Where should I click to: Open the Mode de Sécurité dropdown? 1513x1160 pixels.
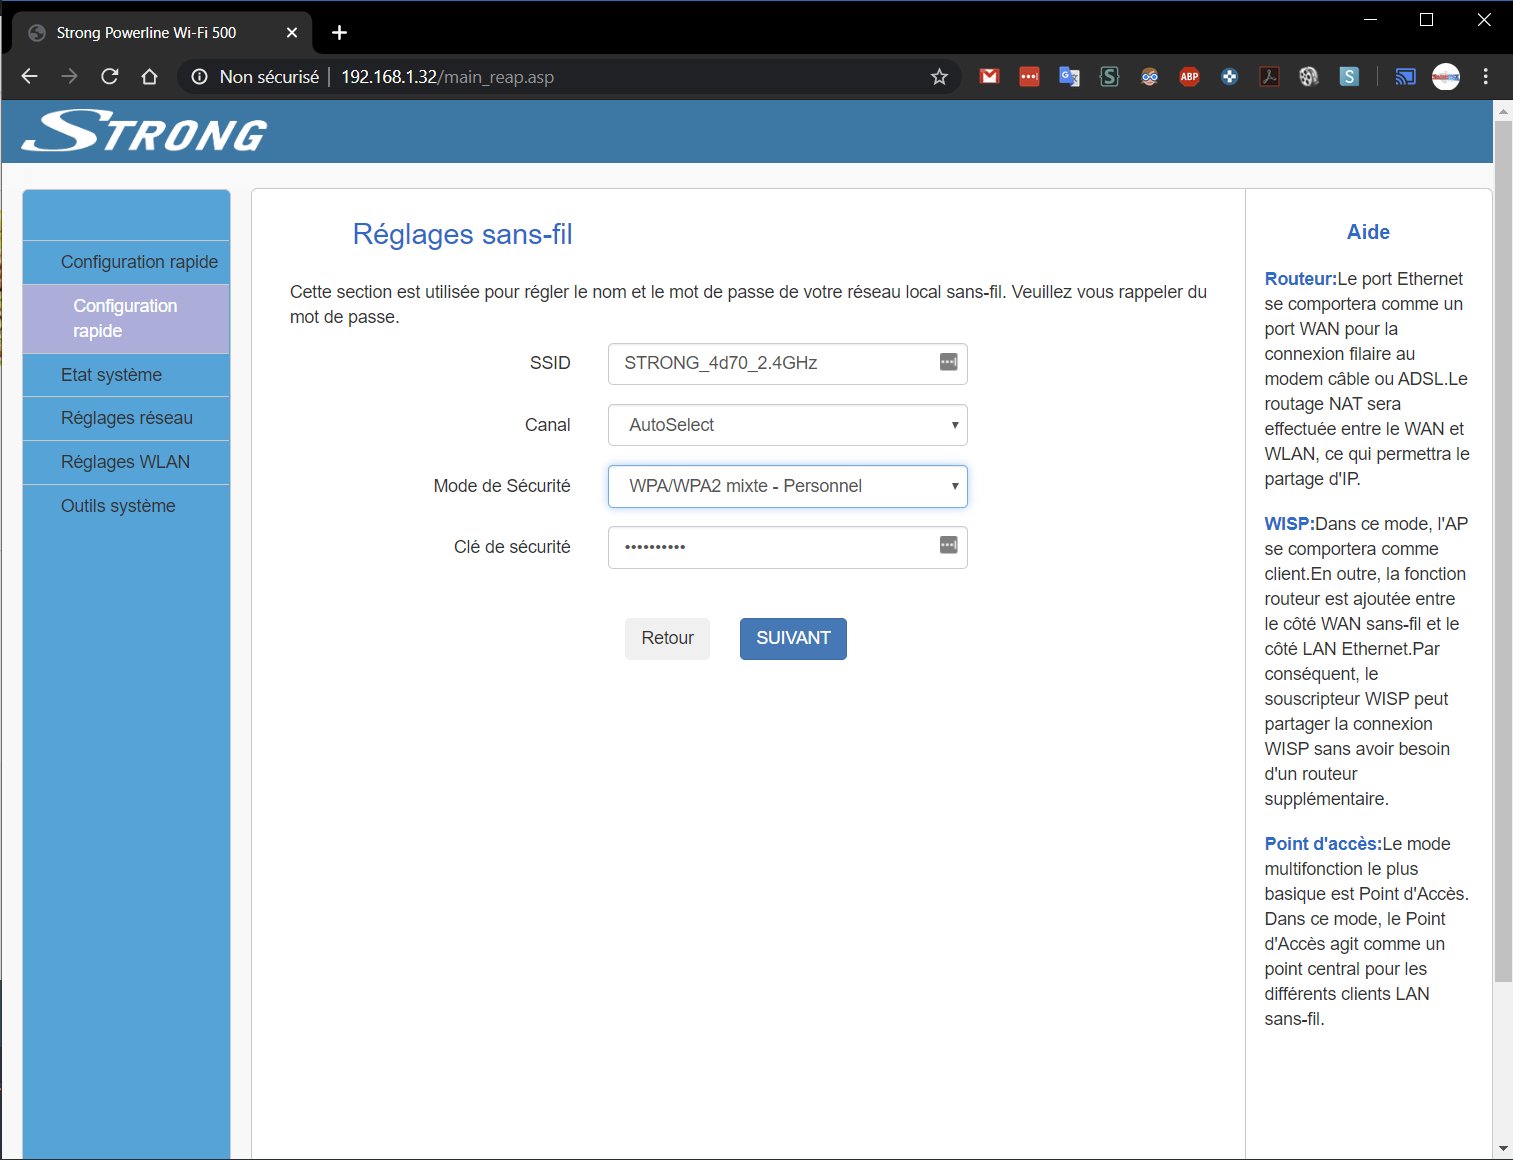coord(787,486)
